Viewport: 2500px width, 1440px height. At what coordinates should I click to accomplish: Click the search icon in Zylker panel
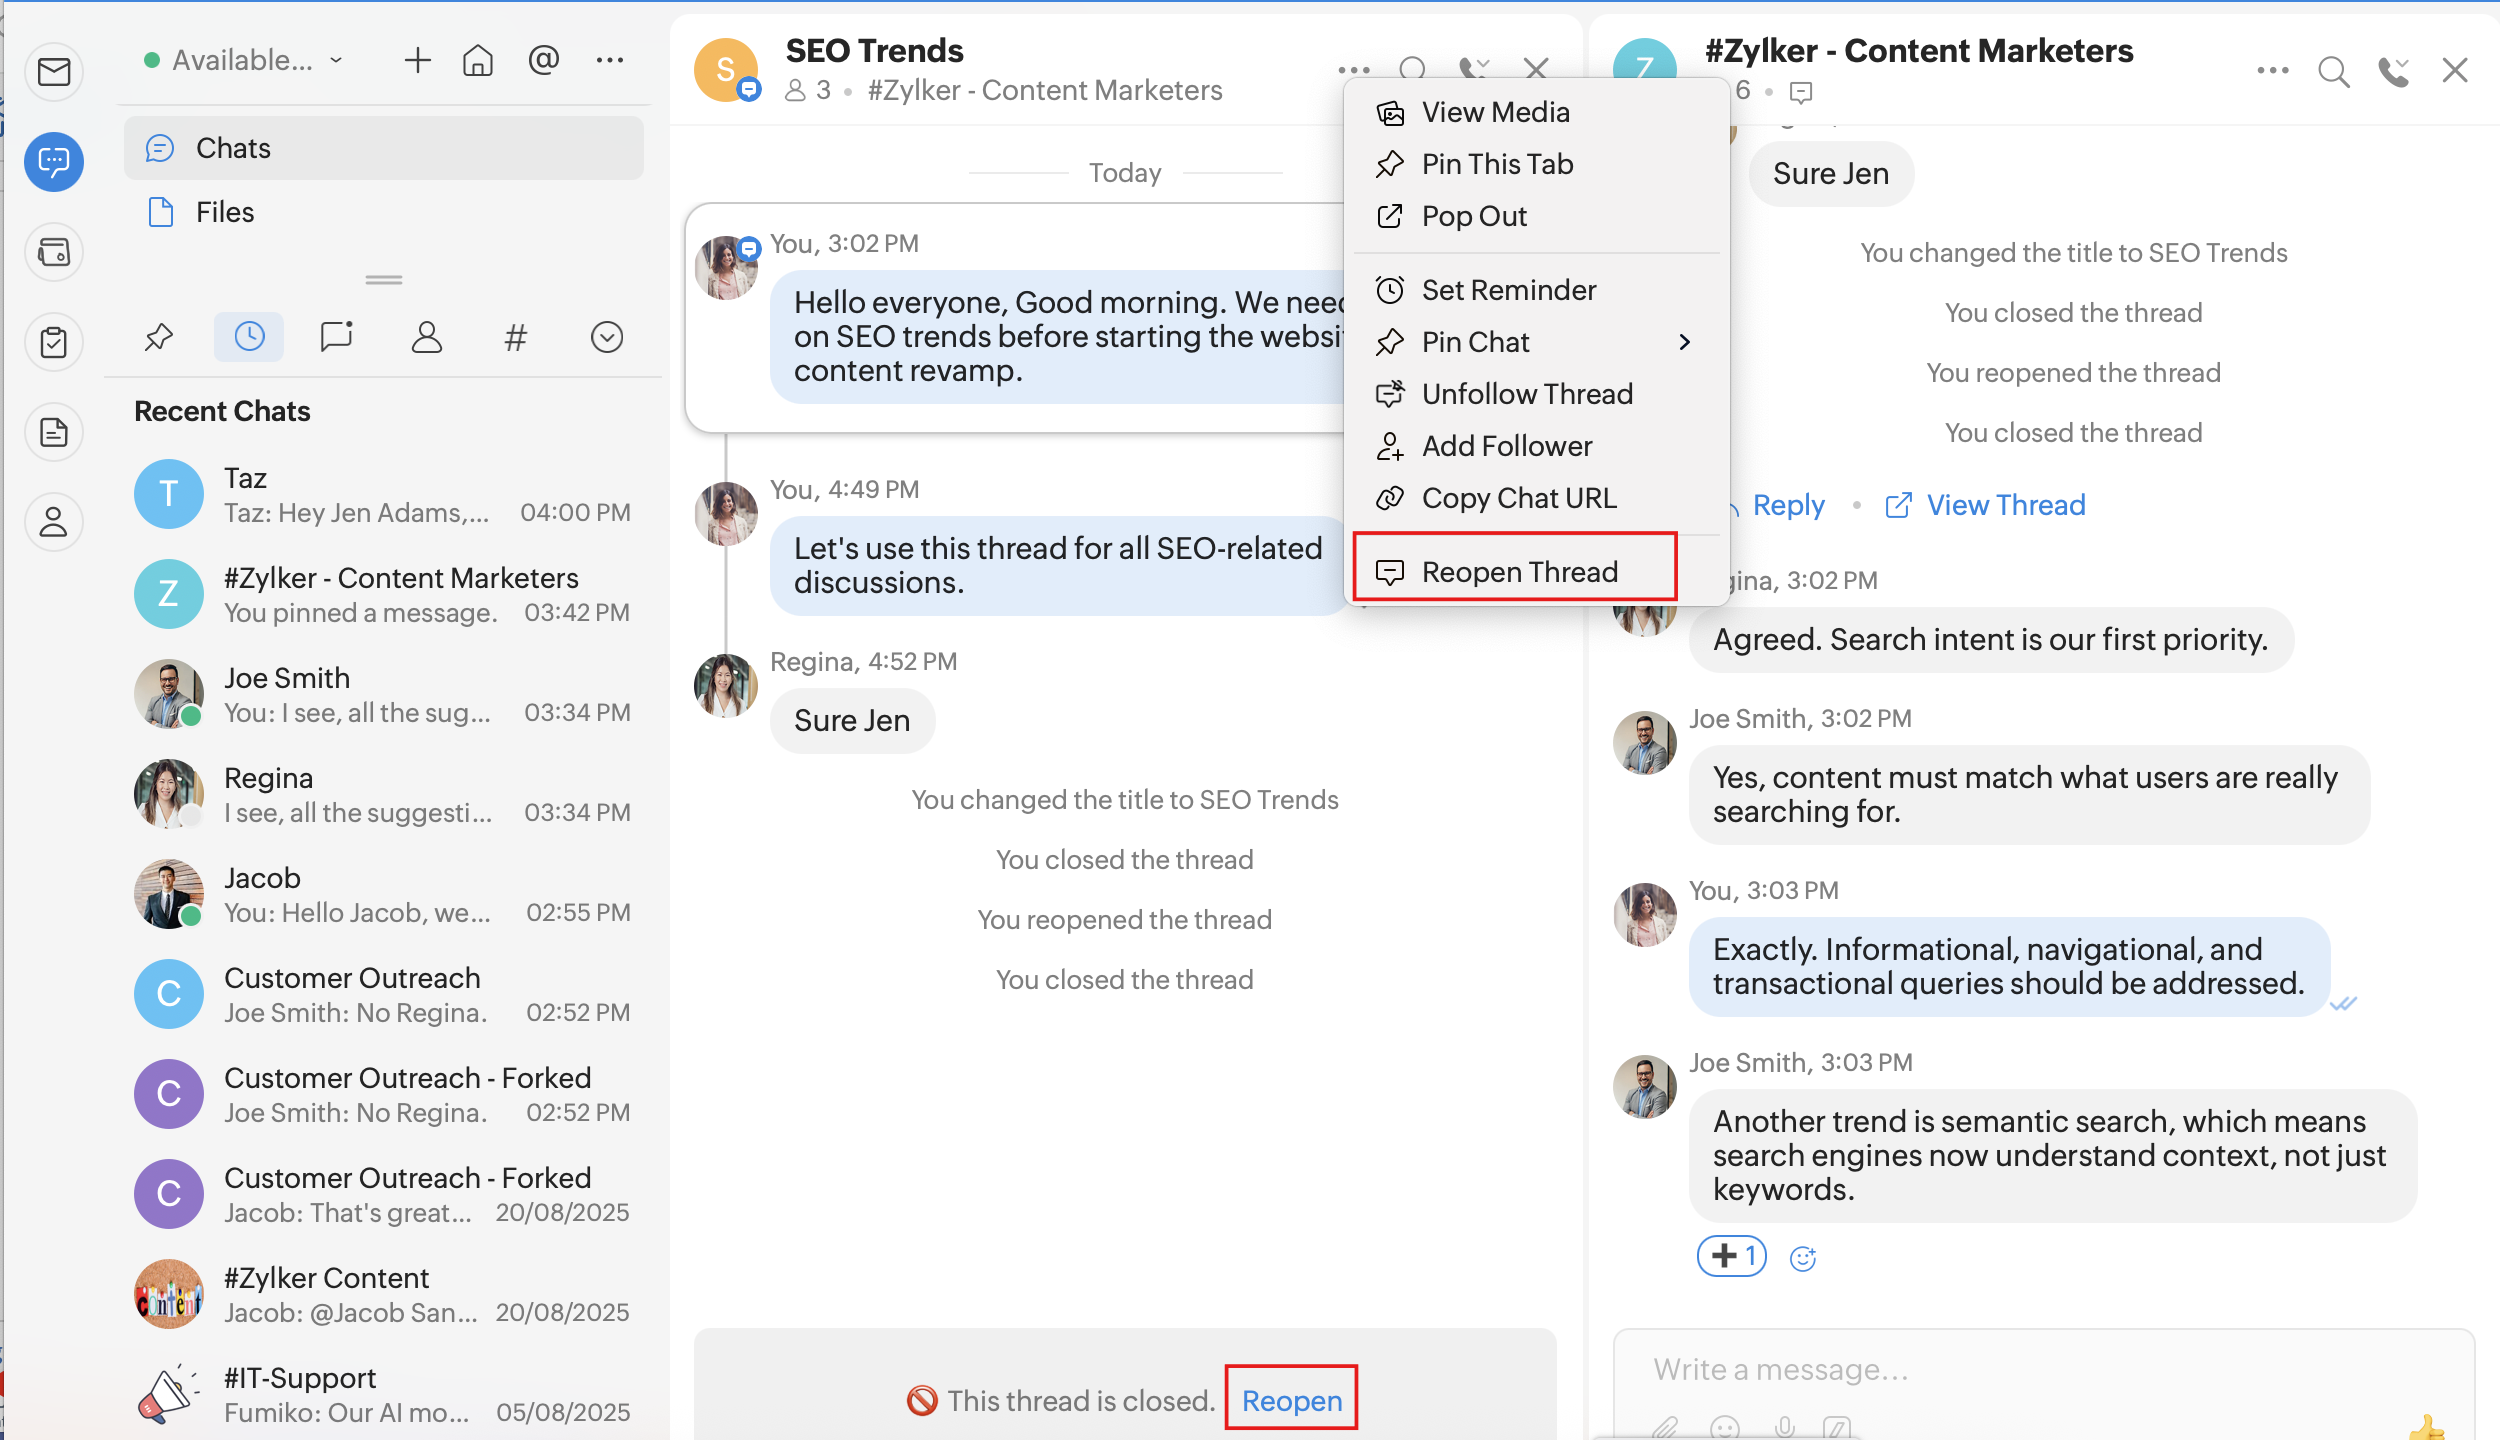(2333, 71)
